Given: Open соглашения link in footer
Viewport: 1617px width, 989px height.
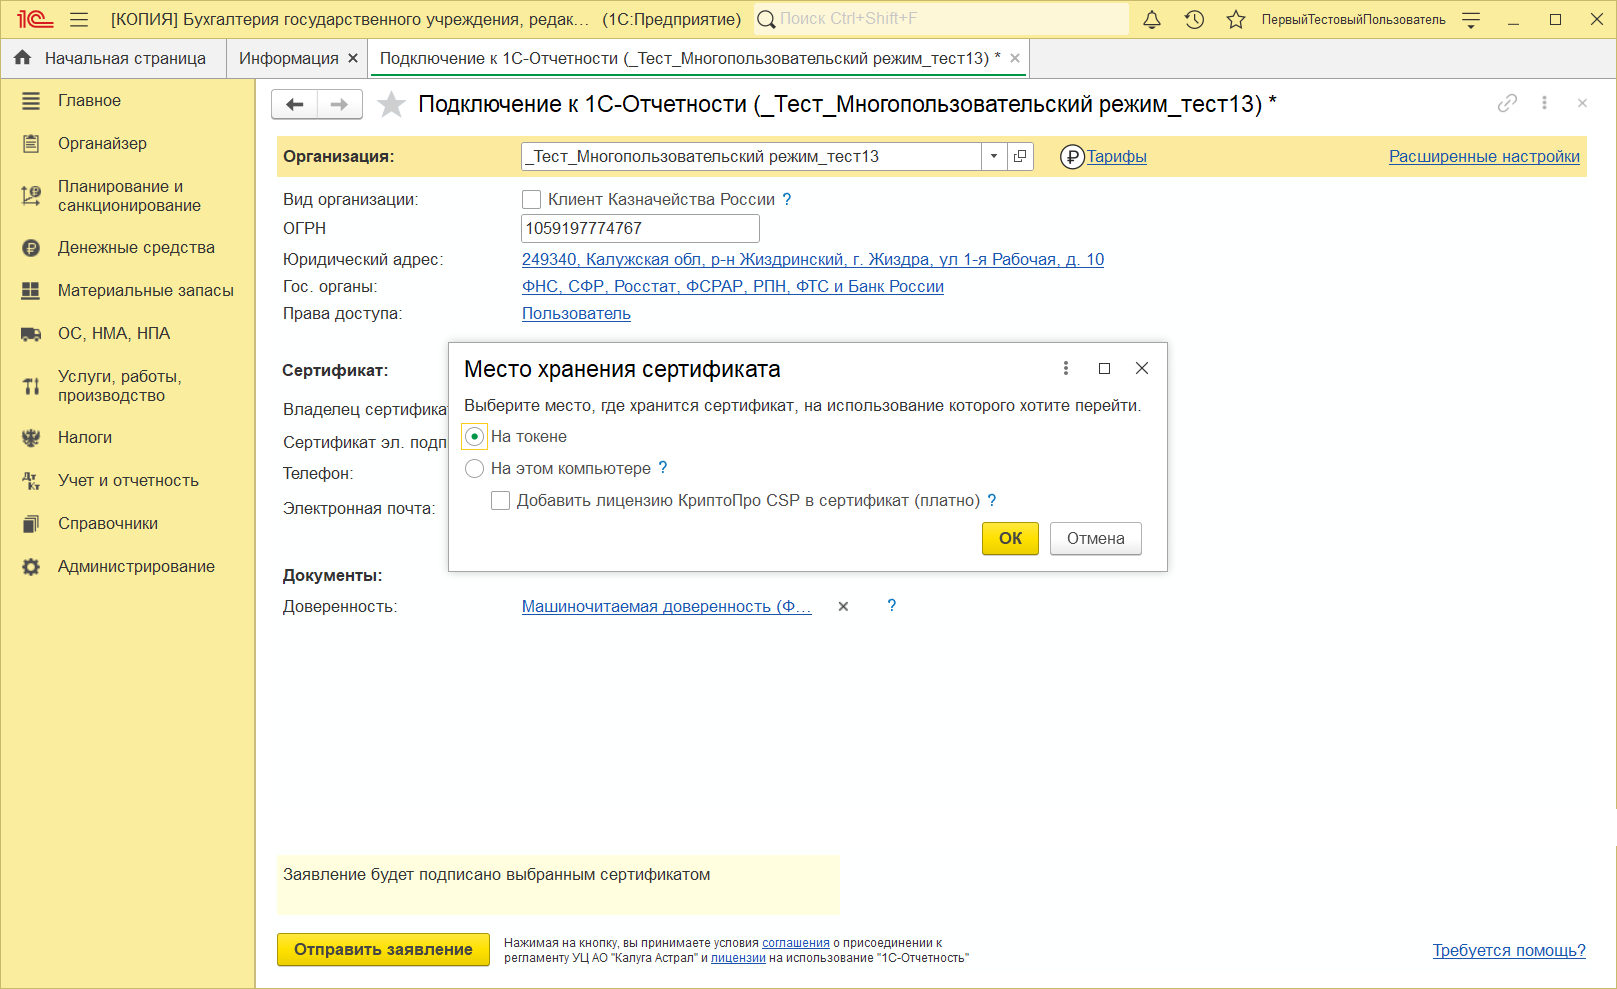Looking at the screenshot, I should point(796,943).
